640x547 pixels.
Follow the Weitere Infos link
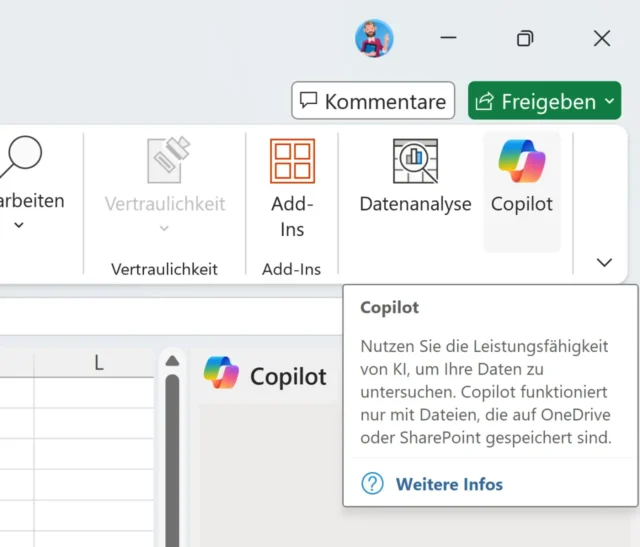449,484
